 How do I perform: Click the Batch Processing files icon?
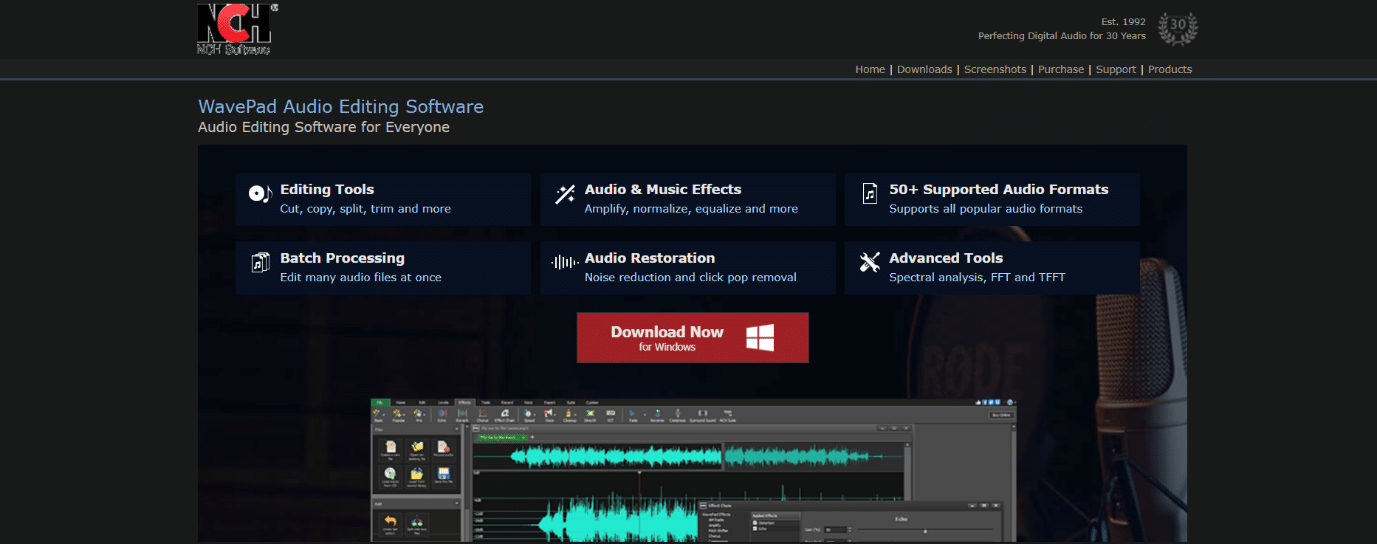260,263
